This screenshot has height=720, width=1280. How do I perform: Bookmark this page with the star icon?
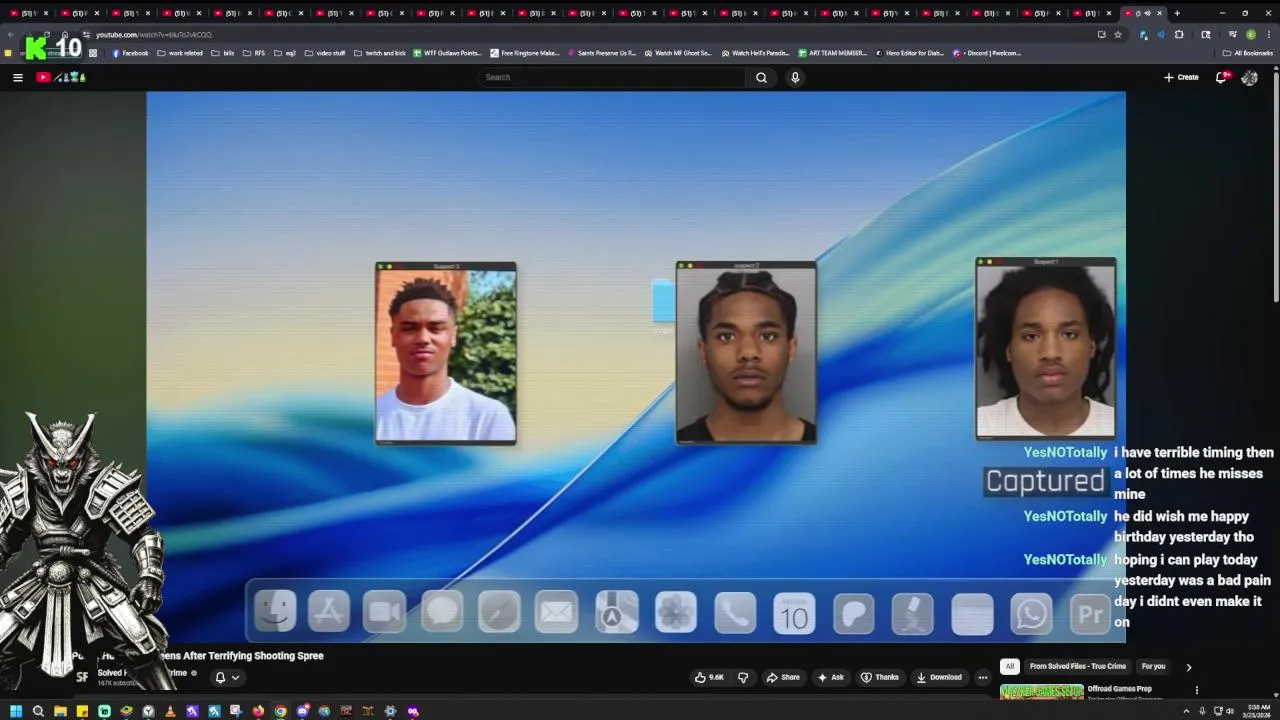coord(1118,34)
